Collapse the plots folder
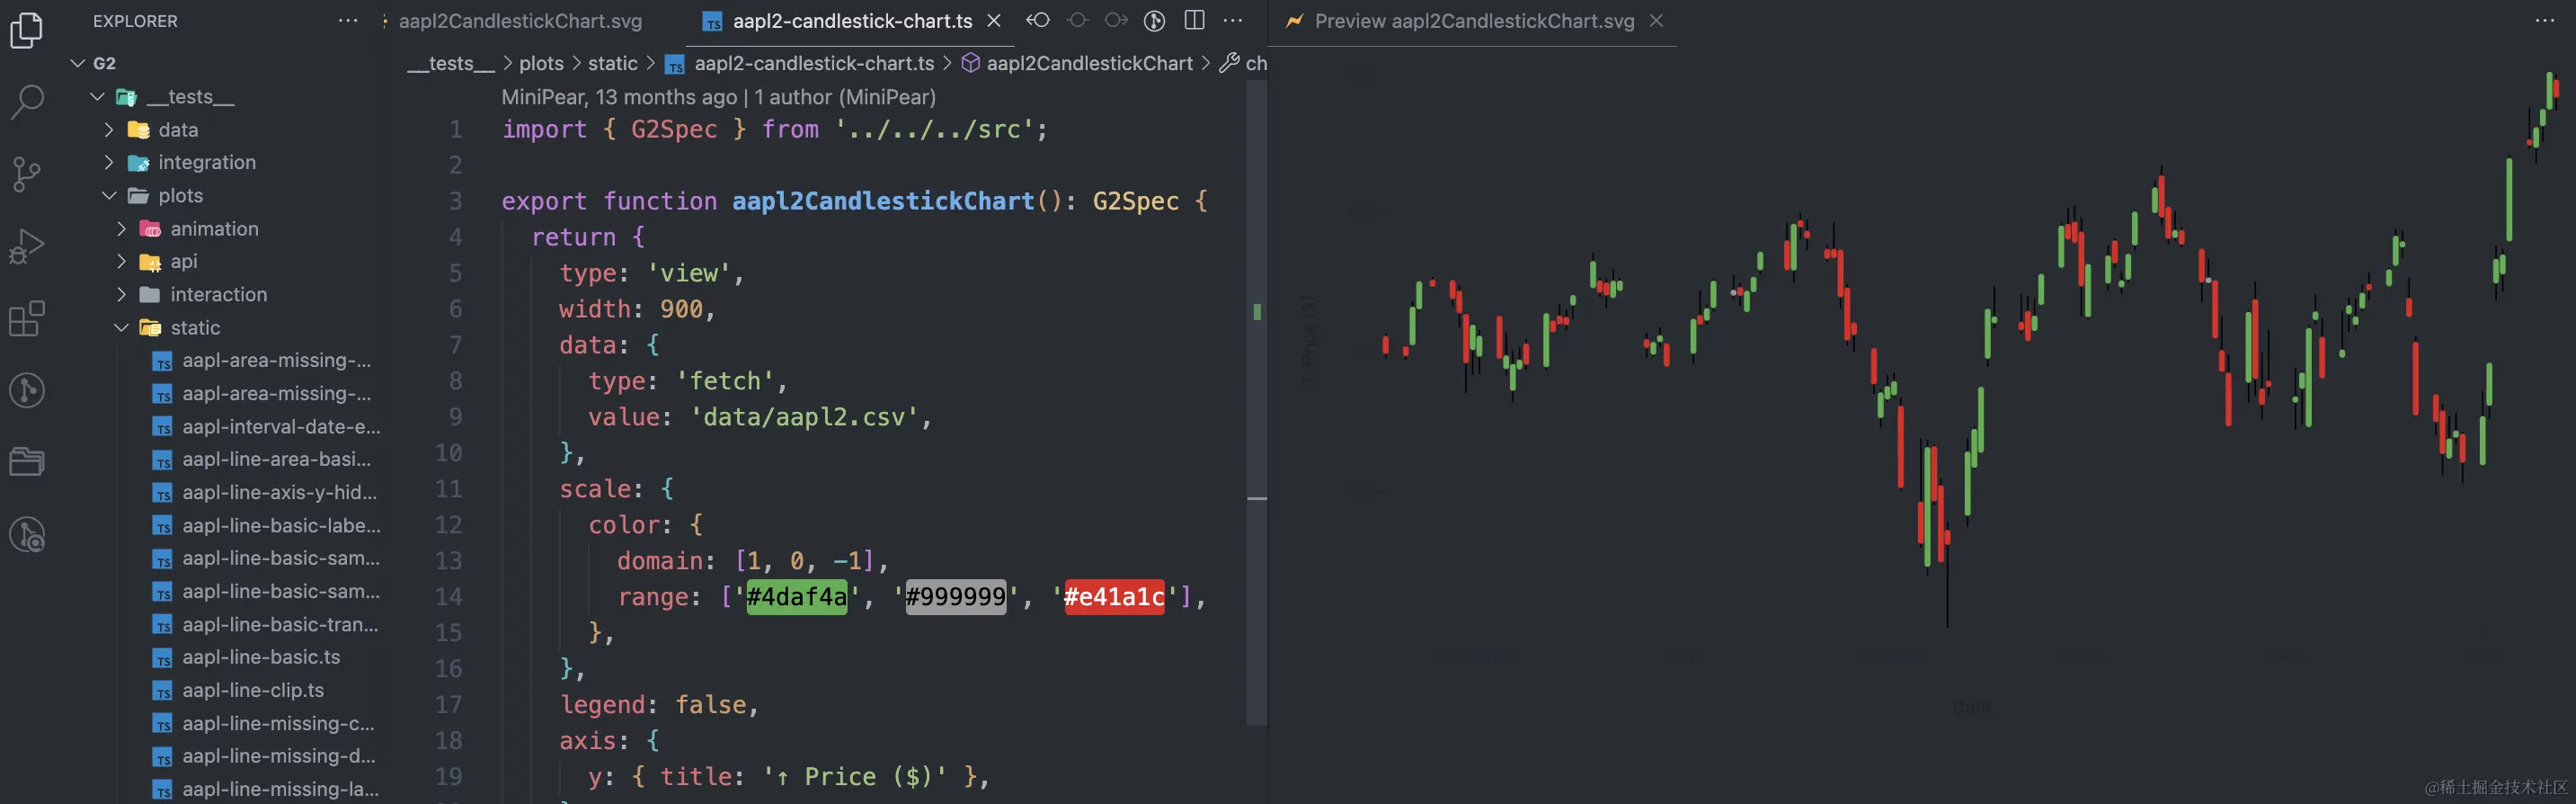The image size is (2576, 804). (109, 195)
